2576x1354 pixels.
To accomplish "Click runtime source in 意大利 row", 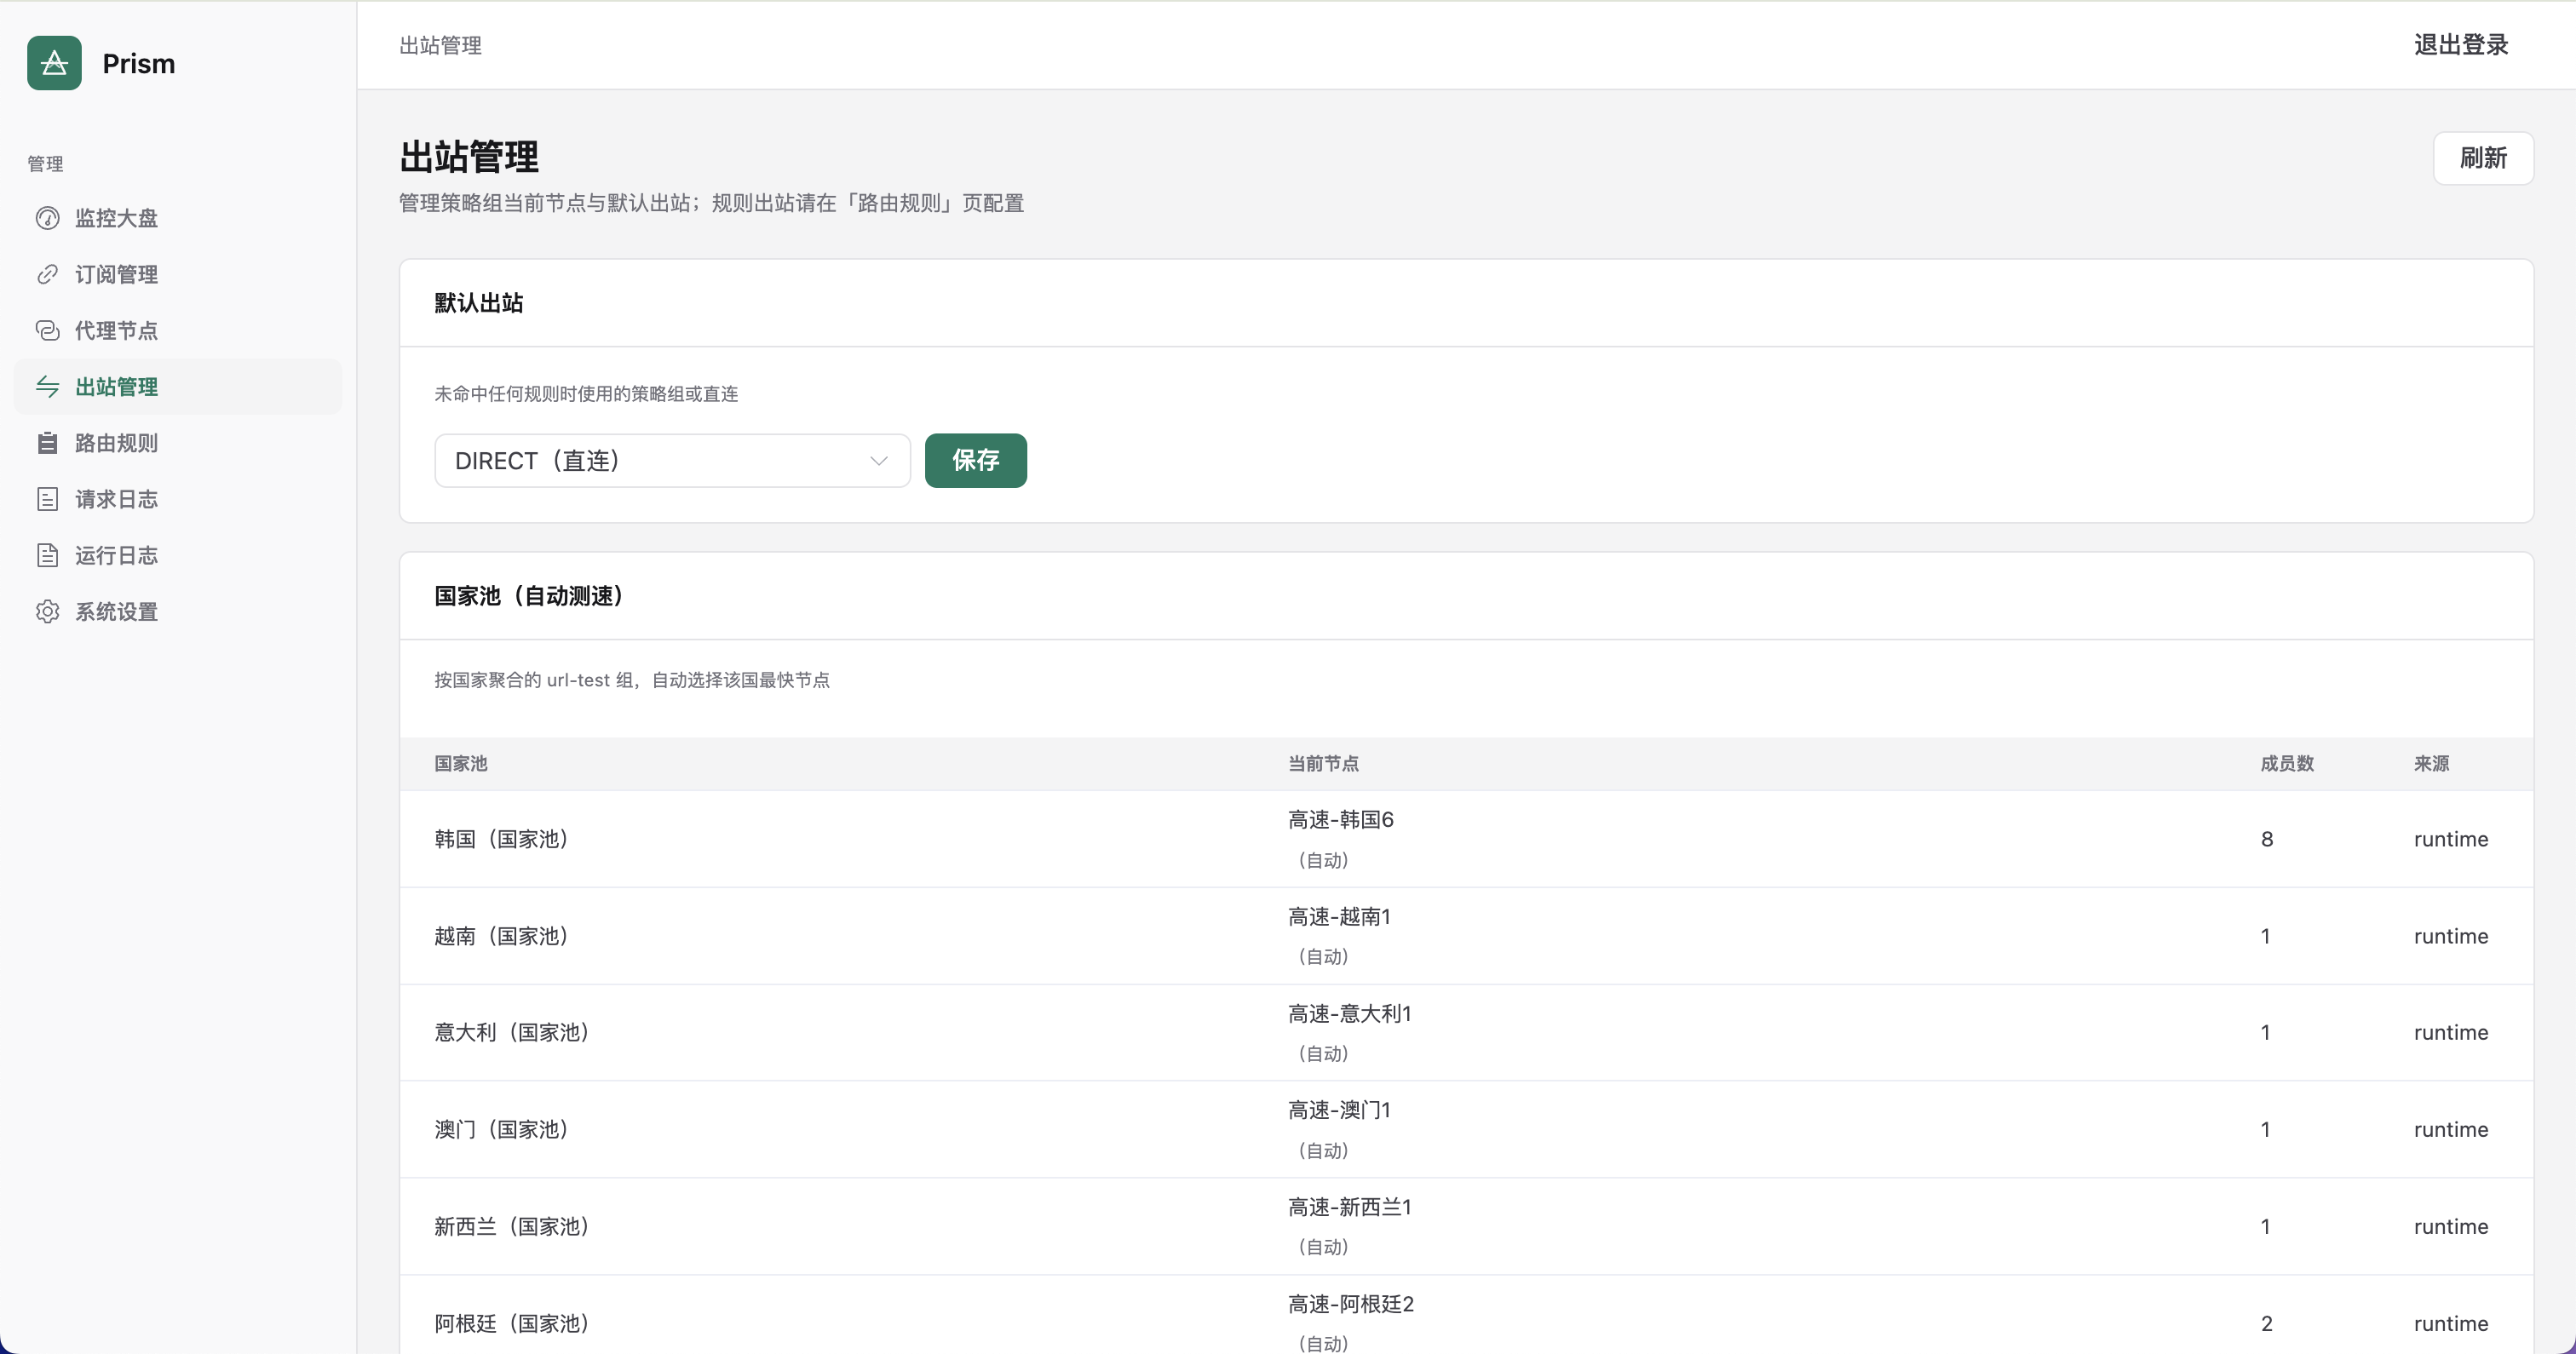I will click(x=2450, y=1032).
